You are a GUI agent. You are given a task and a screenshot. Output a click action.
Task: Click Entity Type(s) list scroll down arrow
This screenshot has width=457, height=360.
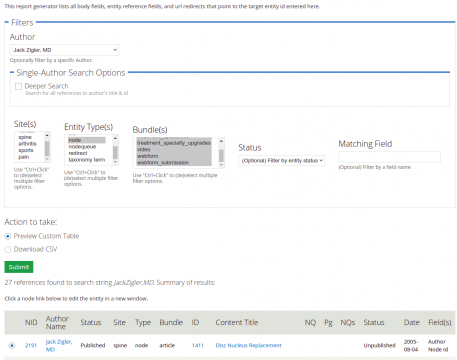pos(115,162)
